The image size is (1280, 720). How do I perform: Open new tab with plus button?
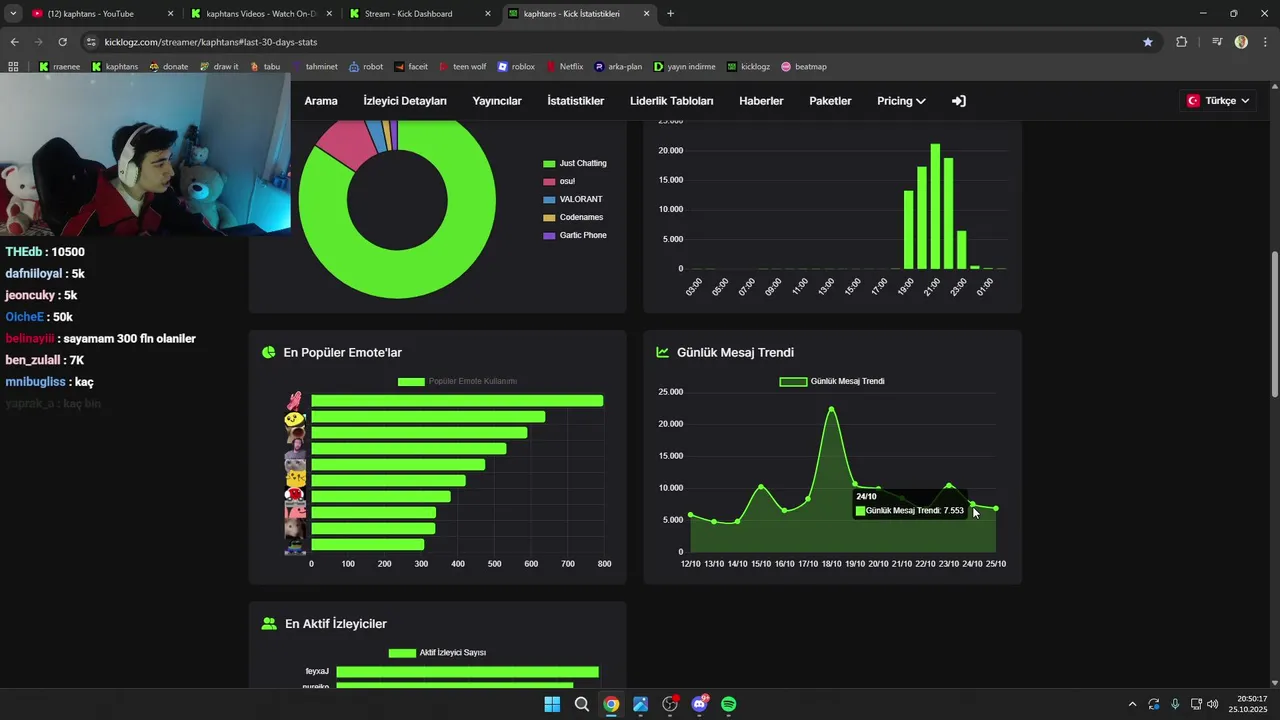point(670,14)
